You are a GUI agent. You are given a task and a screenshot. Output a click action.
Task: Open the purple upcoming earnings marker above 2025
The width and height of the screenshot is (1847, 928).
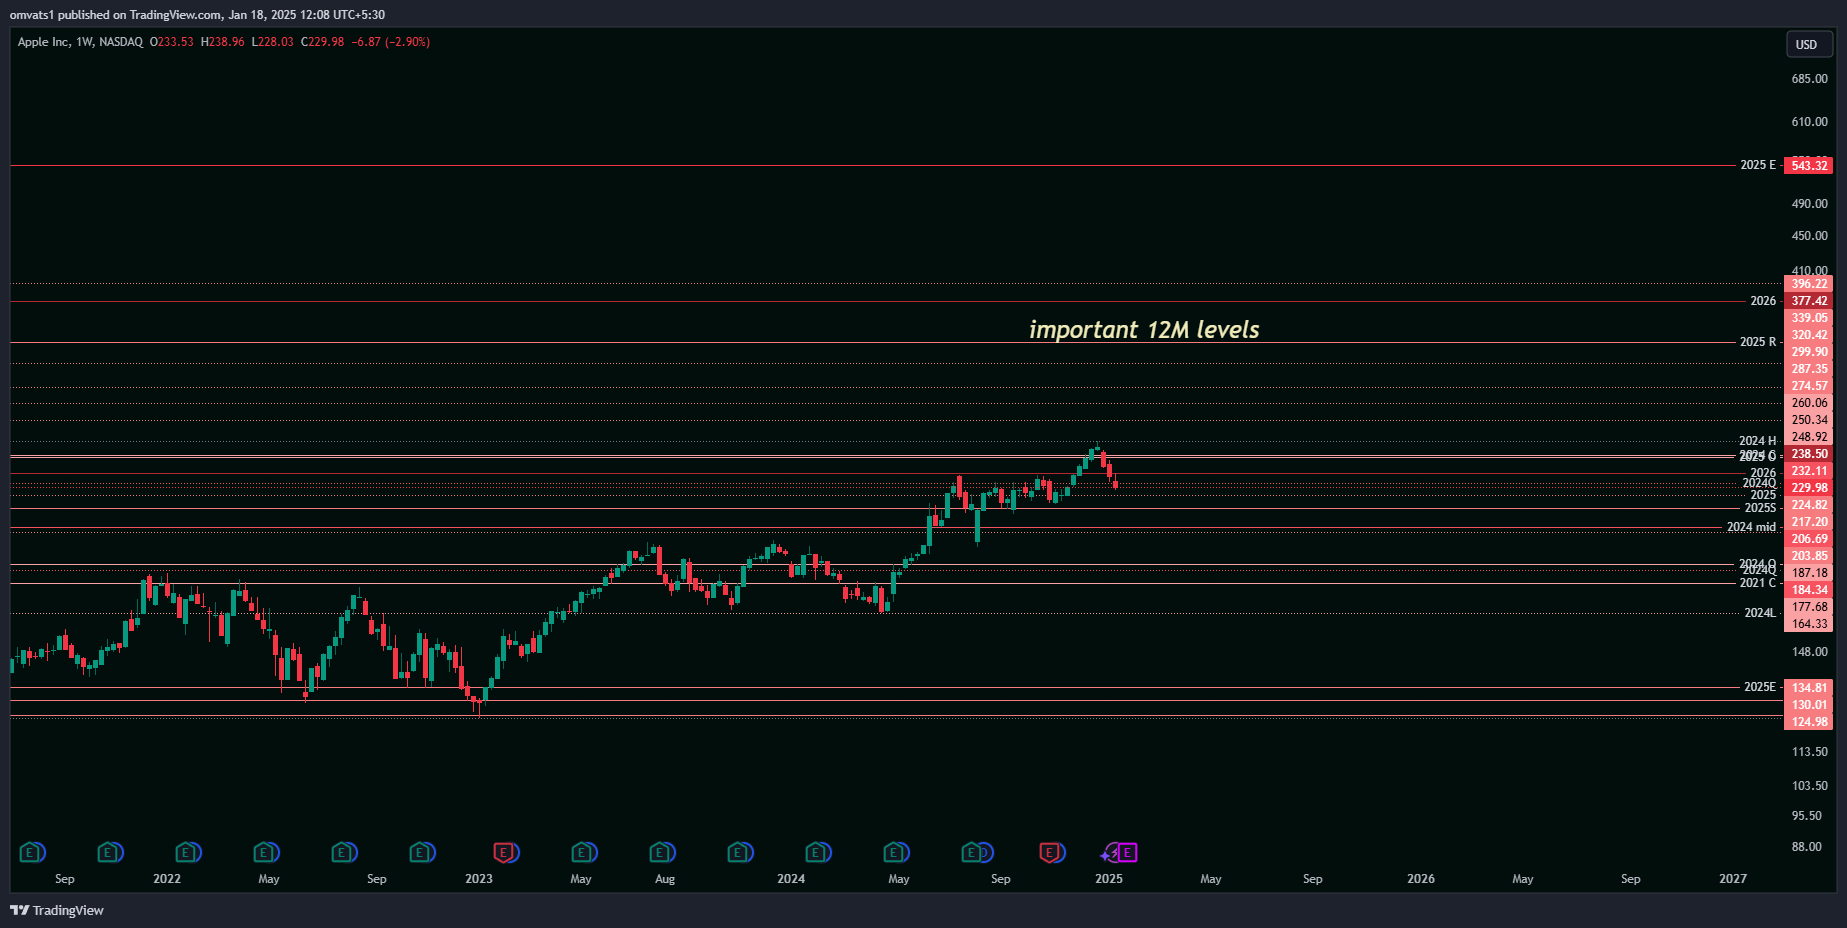pyautogui.click(x=1127, y=853)
